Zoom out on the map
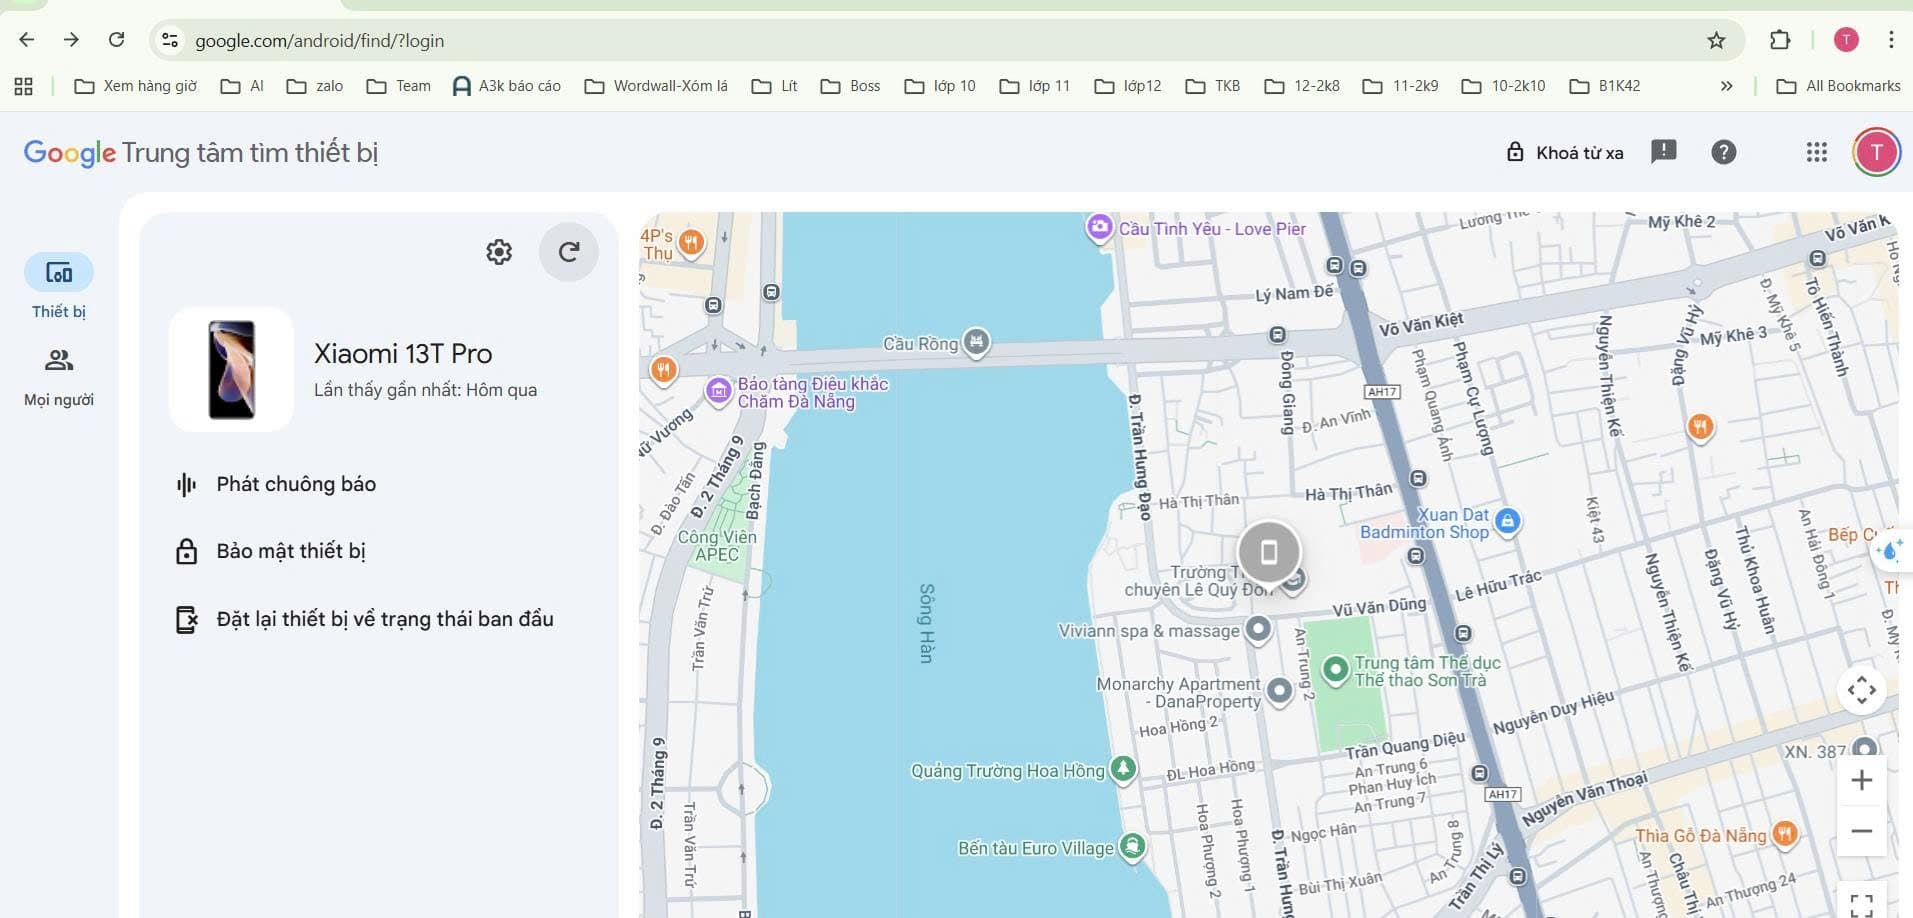The image size is (1913, 918). point(1861,831)
